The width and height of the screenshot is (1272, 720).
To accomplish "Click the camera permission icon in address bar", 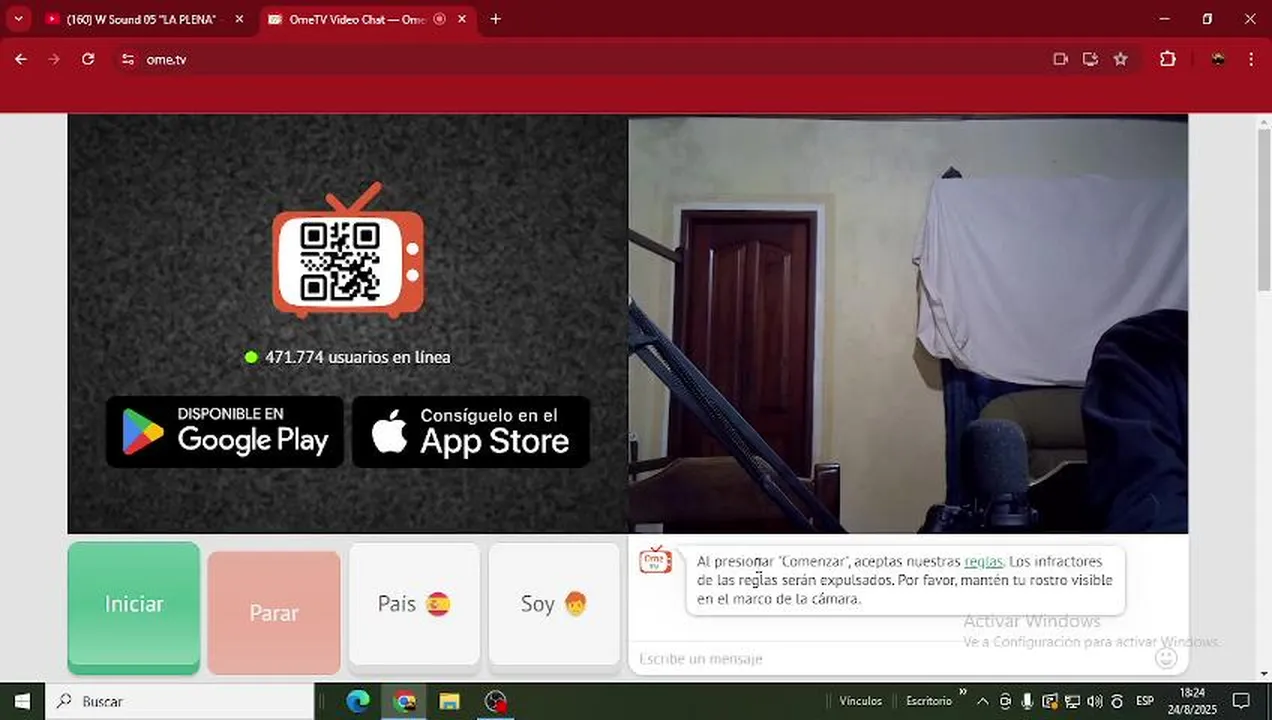I will point(1061,59).
